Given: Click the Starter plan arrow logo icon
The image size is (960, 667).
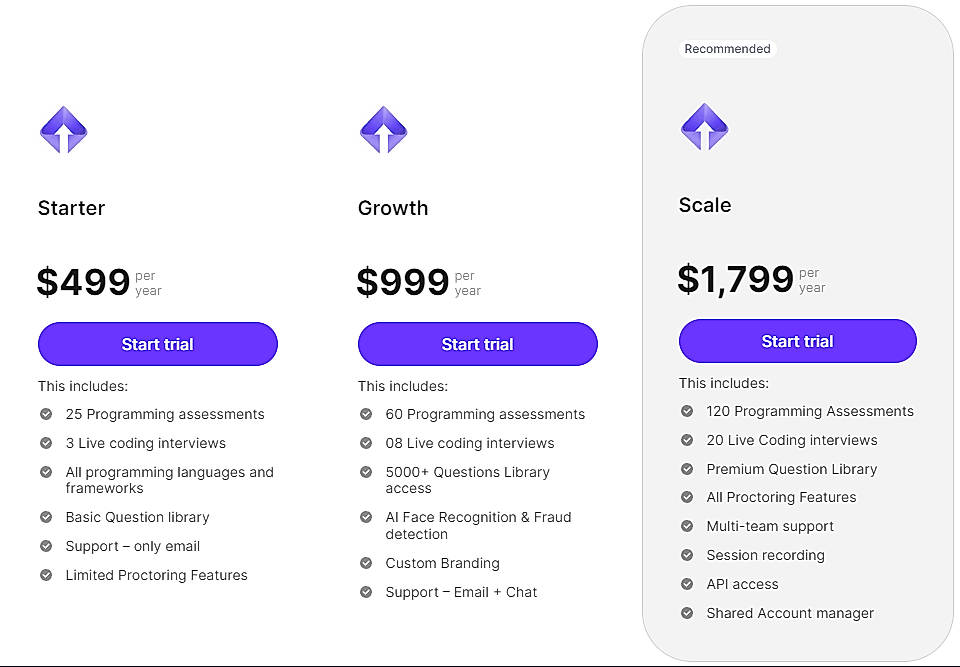Looking at the screenshot, I should click(63, 130).
